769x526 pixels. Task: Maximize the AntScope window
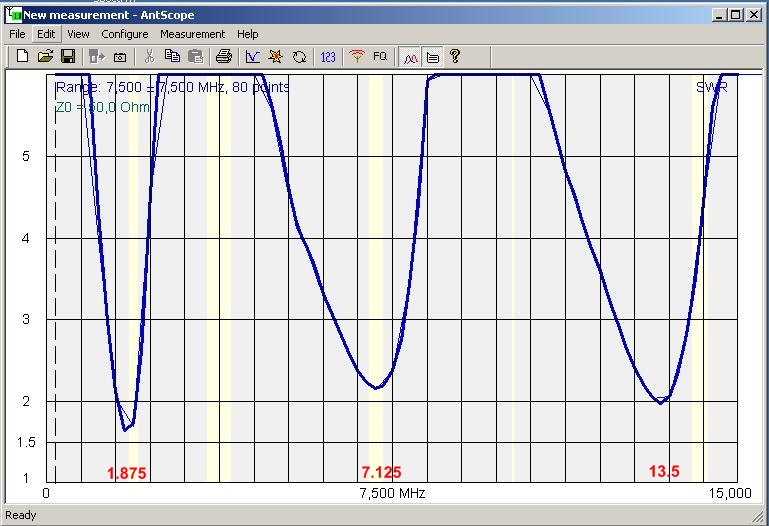coord(736,15)
